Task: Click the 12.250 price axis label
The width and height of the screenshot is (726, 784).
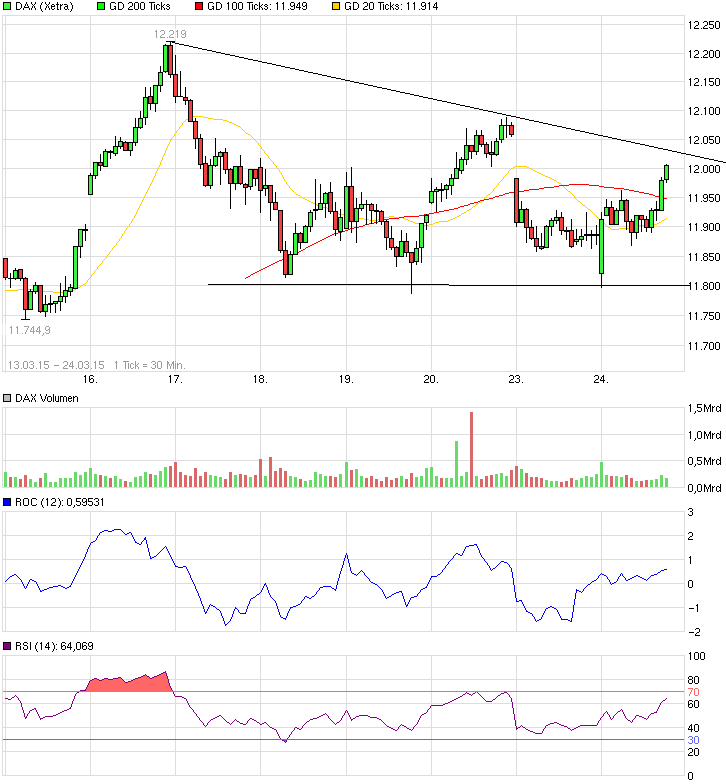Action: (704, 25)
